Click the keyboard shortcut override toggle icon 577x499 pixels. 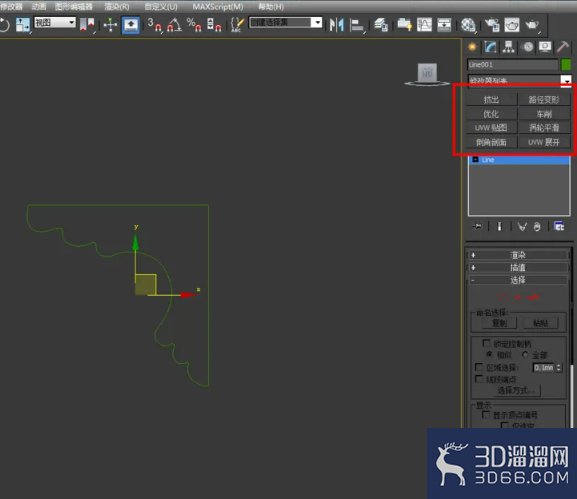tap(131, 25)
